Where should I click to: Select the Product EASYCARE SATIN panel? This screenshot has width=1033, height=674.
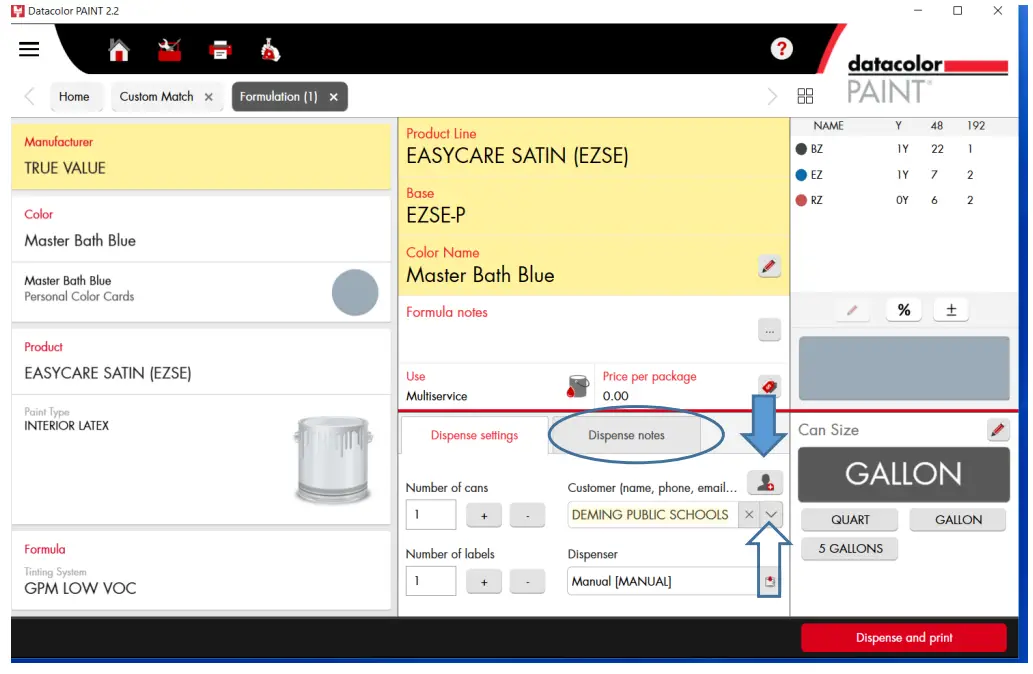(201, 361)
